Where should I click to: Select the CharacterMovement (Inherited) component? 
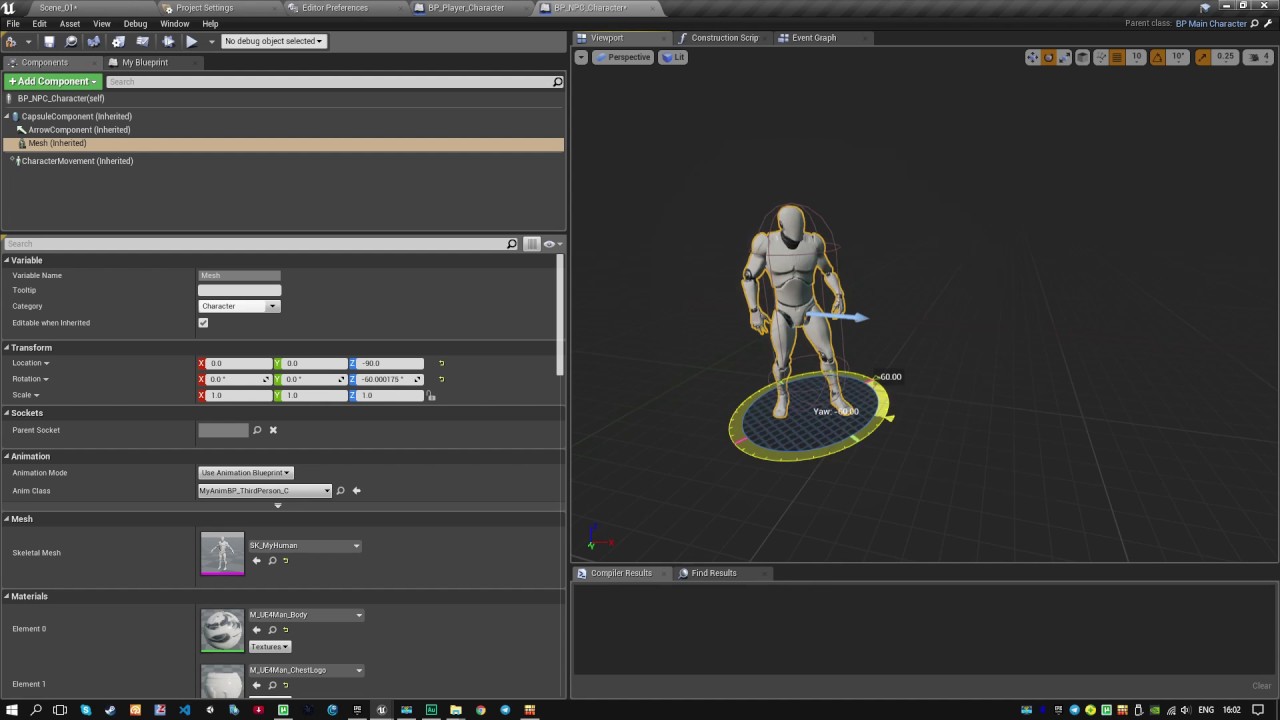tap(77, 161)
